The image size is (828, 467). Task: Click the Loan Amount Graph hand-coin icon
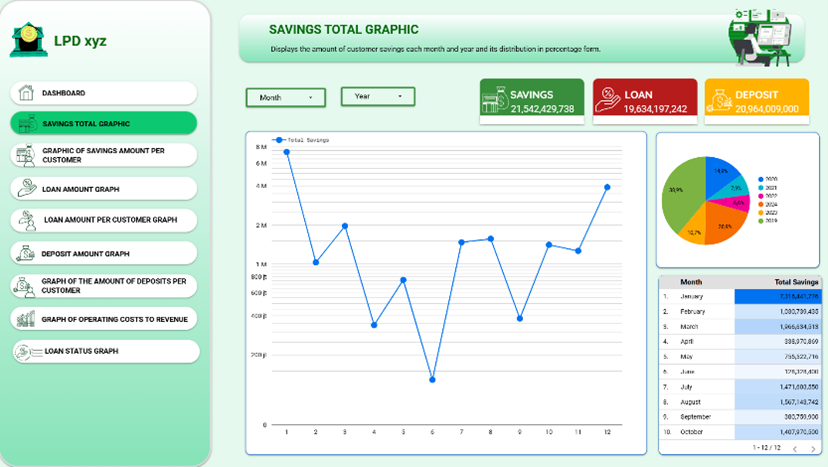[x=27, y=188]
